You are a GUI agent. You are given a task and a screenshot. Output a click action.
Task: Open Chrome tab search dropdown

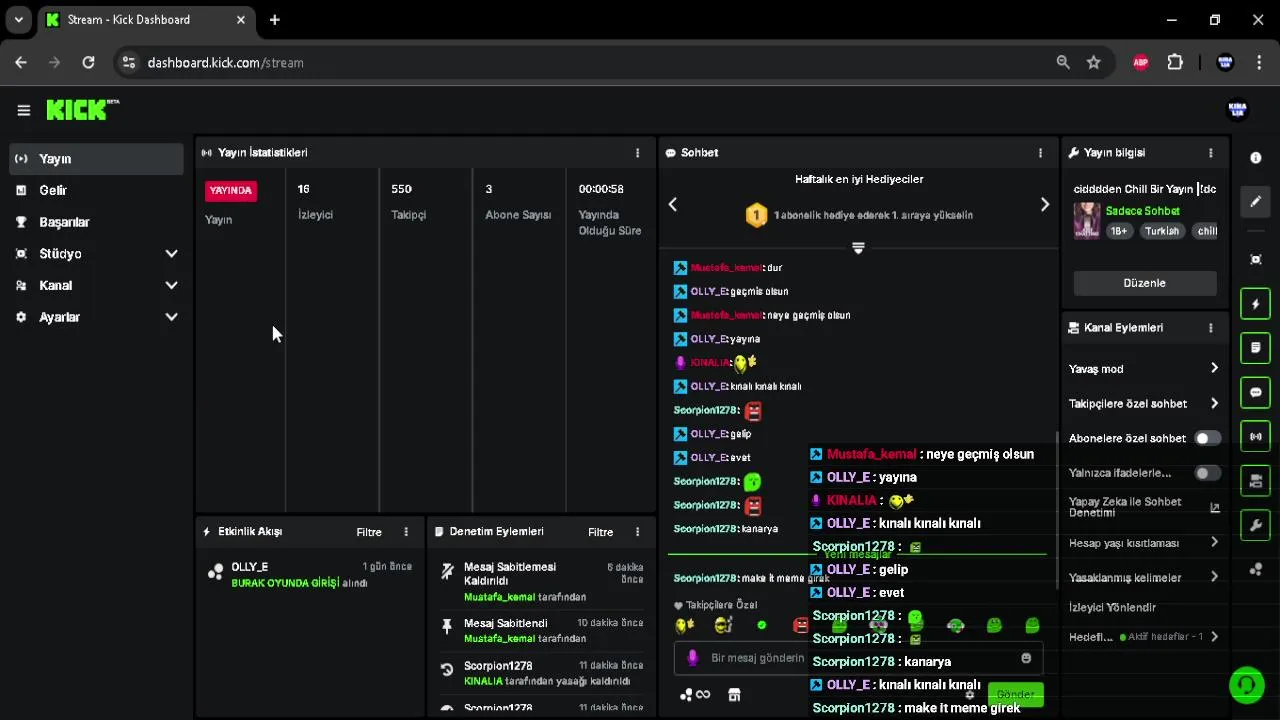[x=18, y=20]
